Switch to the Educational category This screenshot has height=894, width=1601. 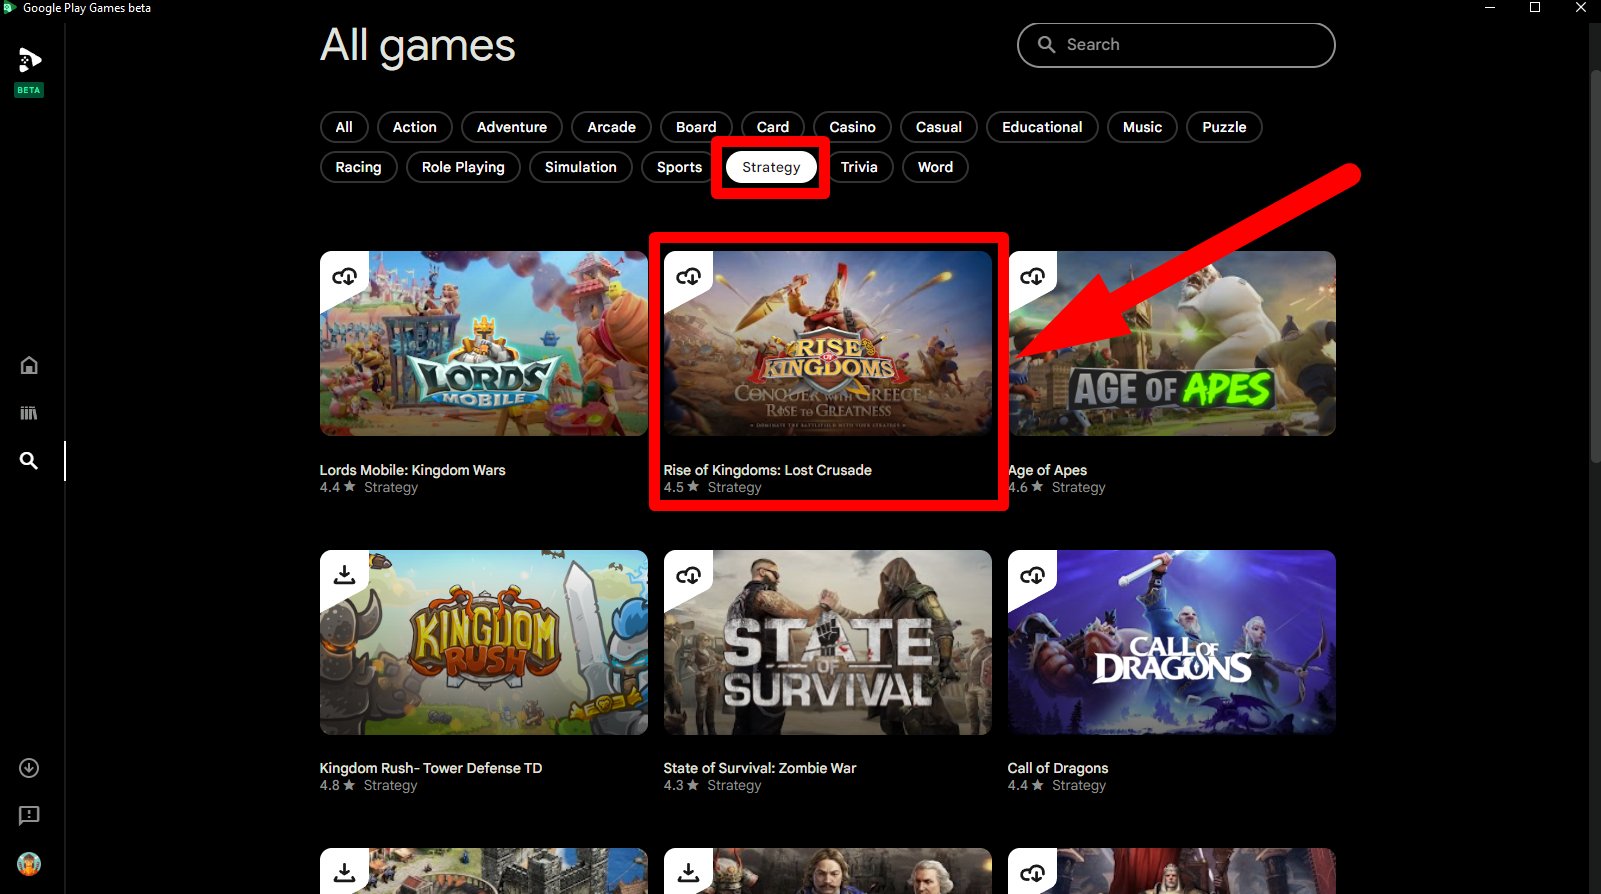point(1042,127)
